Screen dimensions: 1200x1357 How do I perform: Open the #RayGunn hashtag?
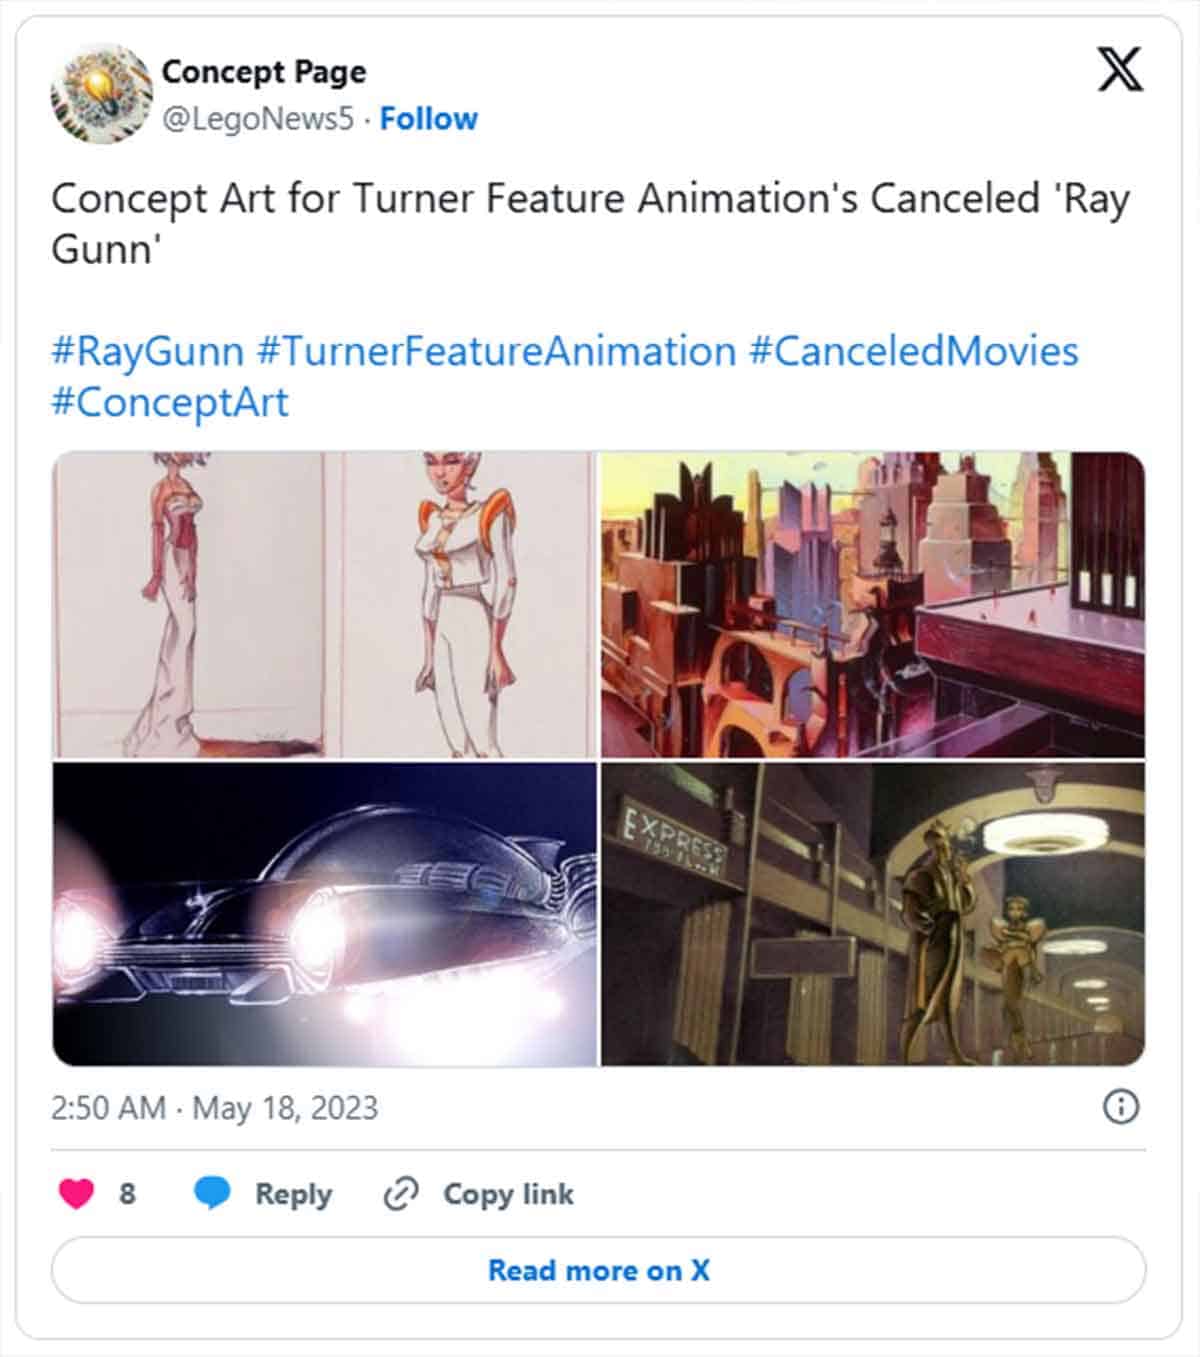coord(148,352)
